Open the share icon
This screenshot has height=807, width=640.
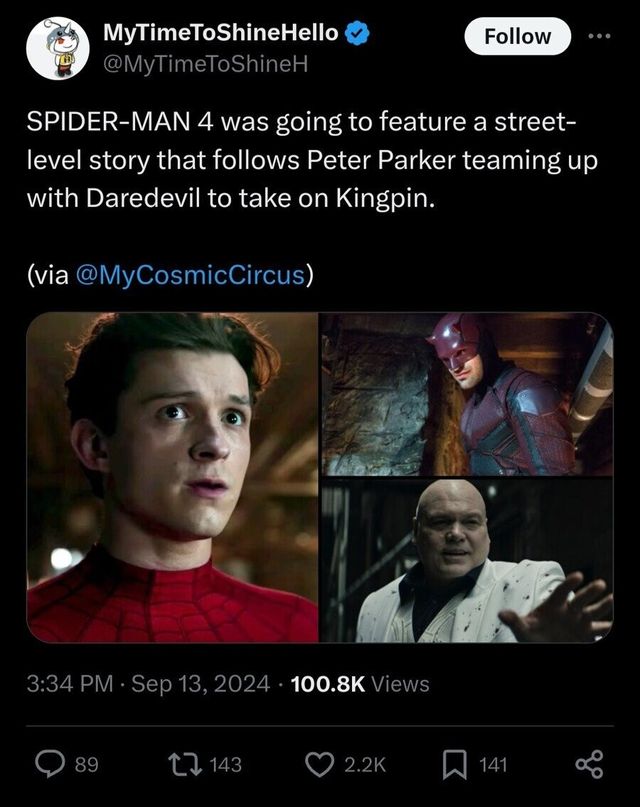click(589, 764)
